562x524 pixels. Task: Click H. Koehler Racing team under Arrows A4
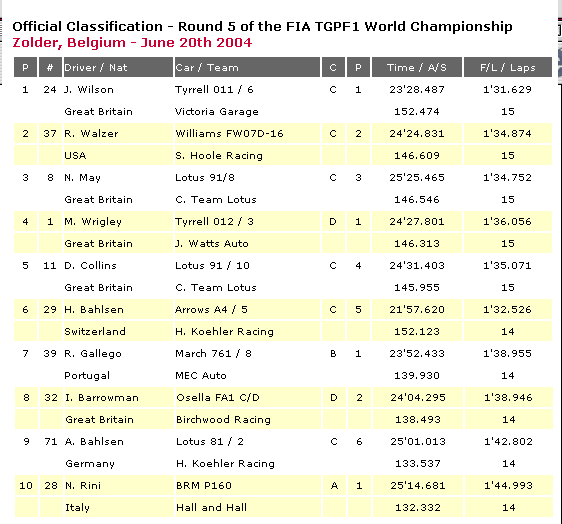tap(224, 332)
